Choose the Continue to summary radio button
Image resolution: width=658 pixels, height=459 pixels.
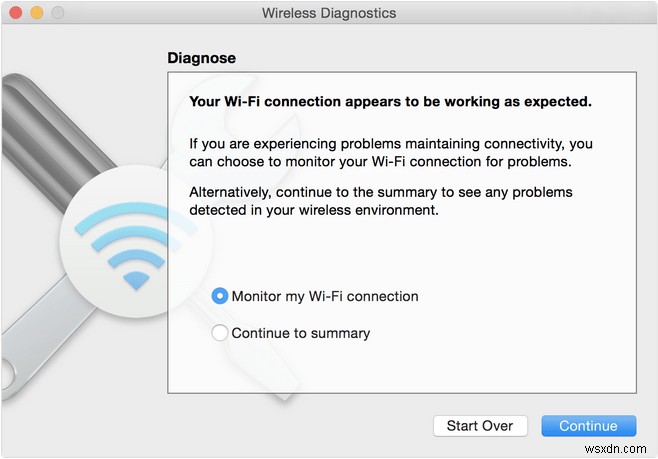pyautogui.click(x=220, y=333)
